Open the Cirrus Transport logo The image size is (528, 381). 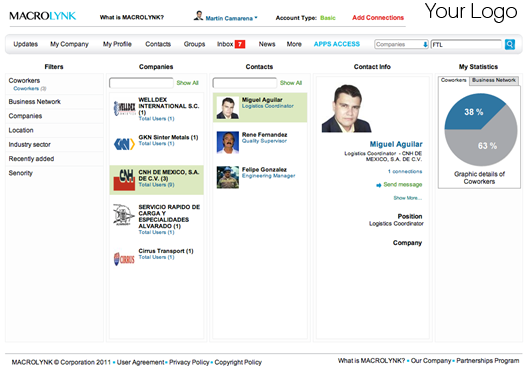point(124,259)
